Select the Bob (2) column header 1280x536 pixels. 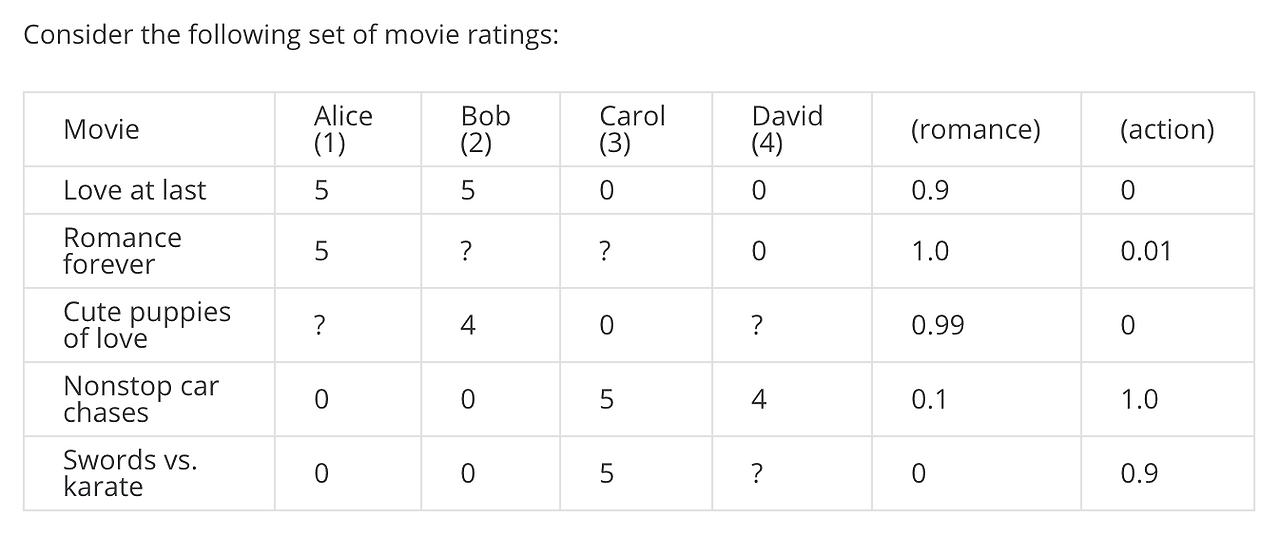pyautogui.click(x=485, y=129)
